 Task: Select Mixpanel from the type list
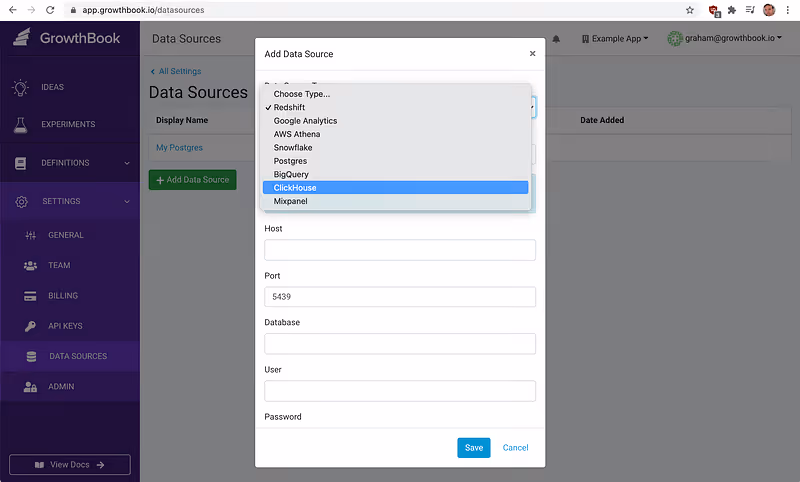(395, 201)
